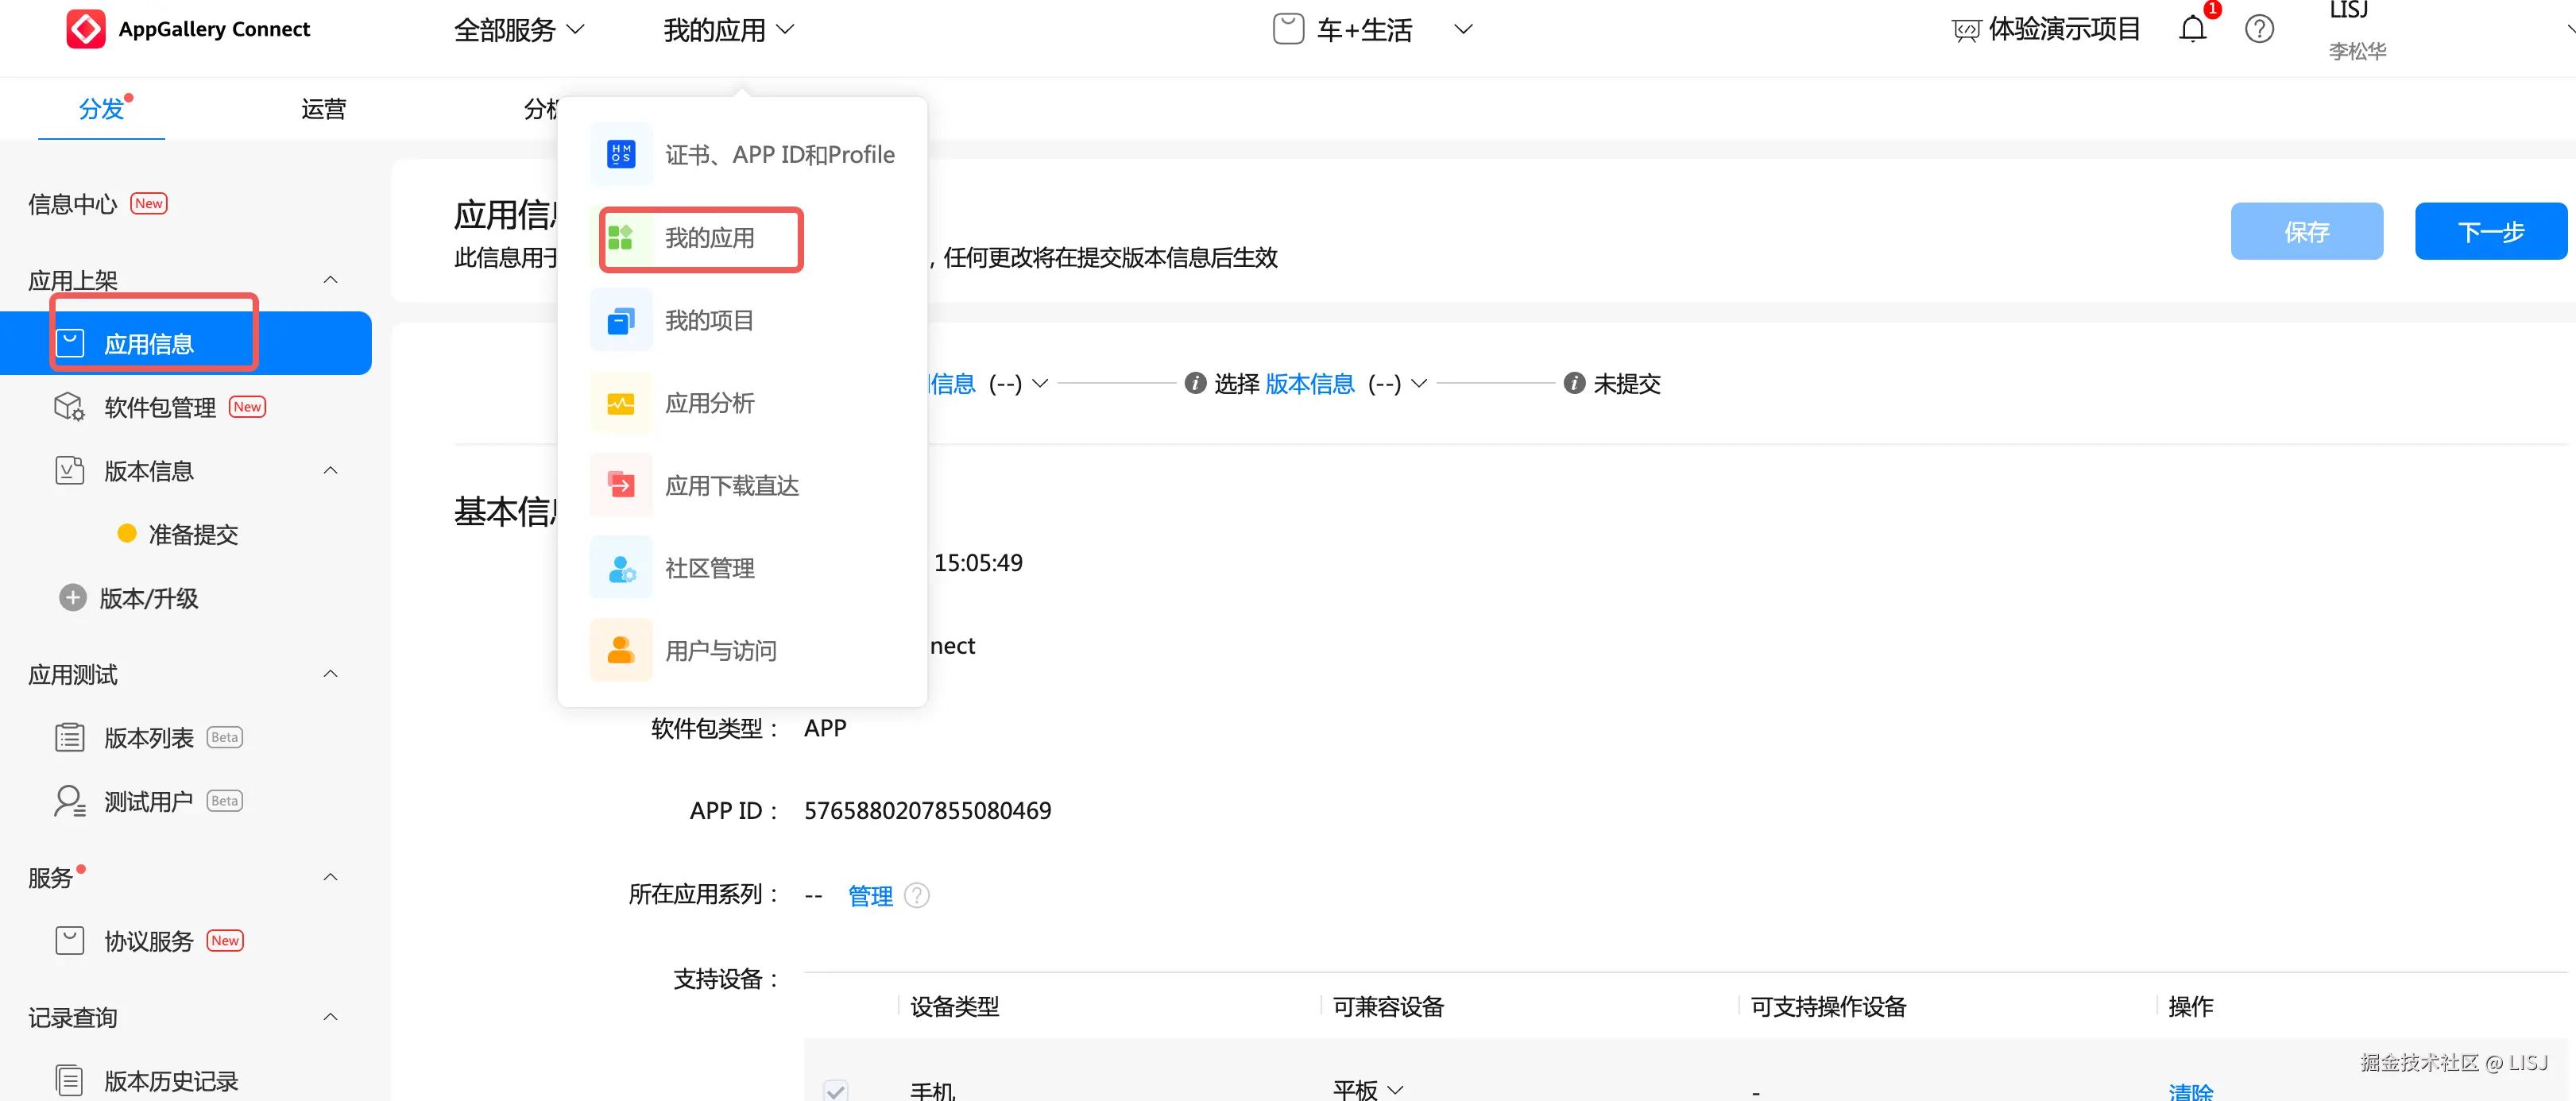The width and height of the screenshot is (2576, 1101).
Task: Click the 应用下载直达 arrow icon
Action: (x=621, y=486)
